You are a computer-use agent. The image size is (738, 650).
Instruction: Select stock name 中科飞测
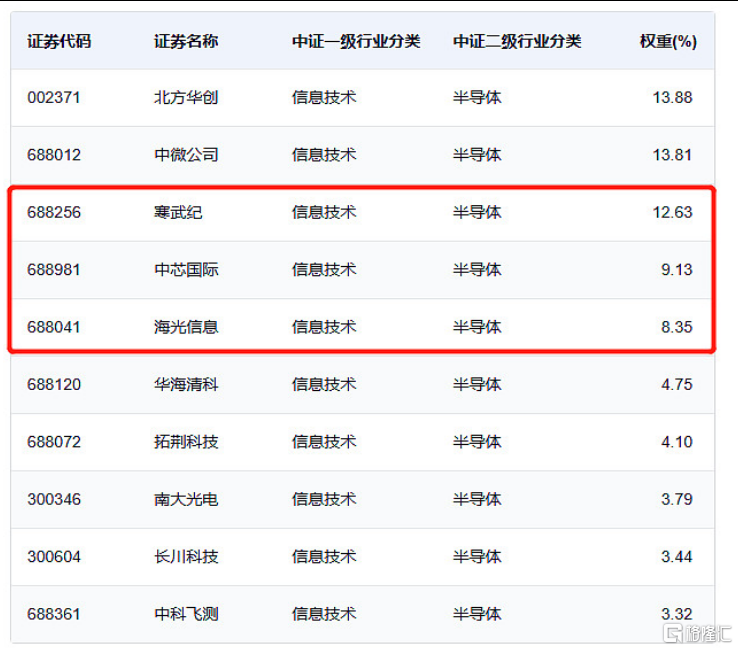186,614
